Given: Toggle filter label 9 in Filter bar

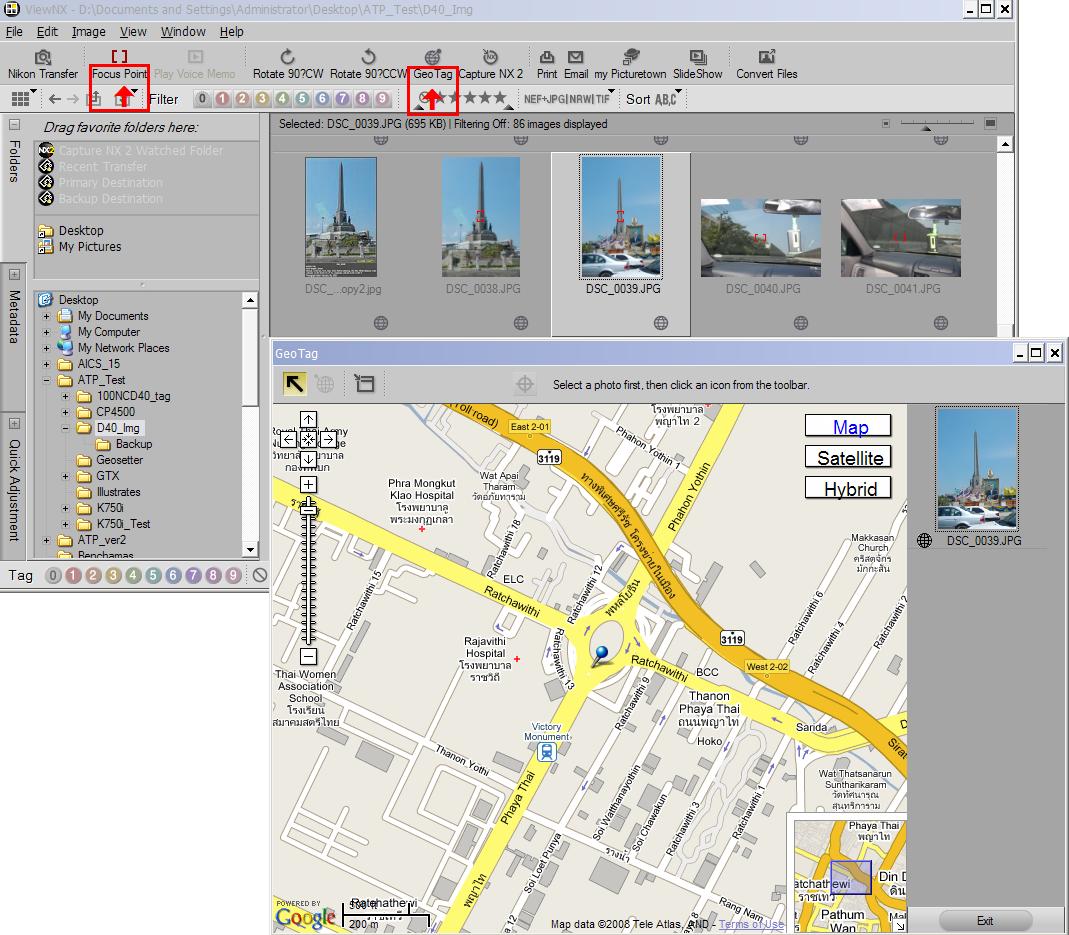Looking at the screenshot, I should pos(382,99).
